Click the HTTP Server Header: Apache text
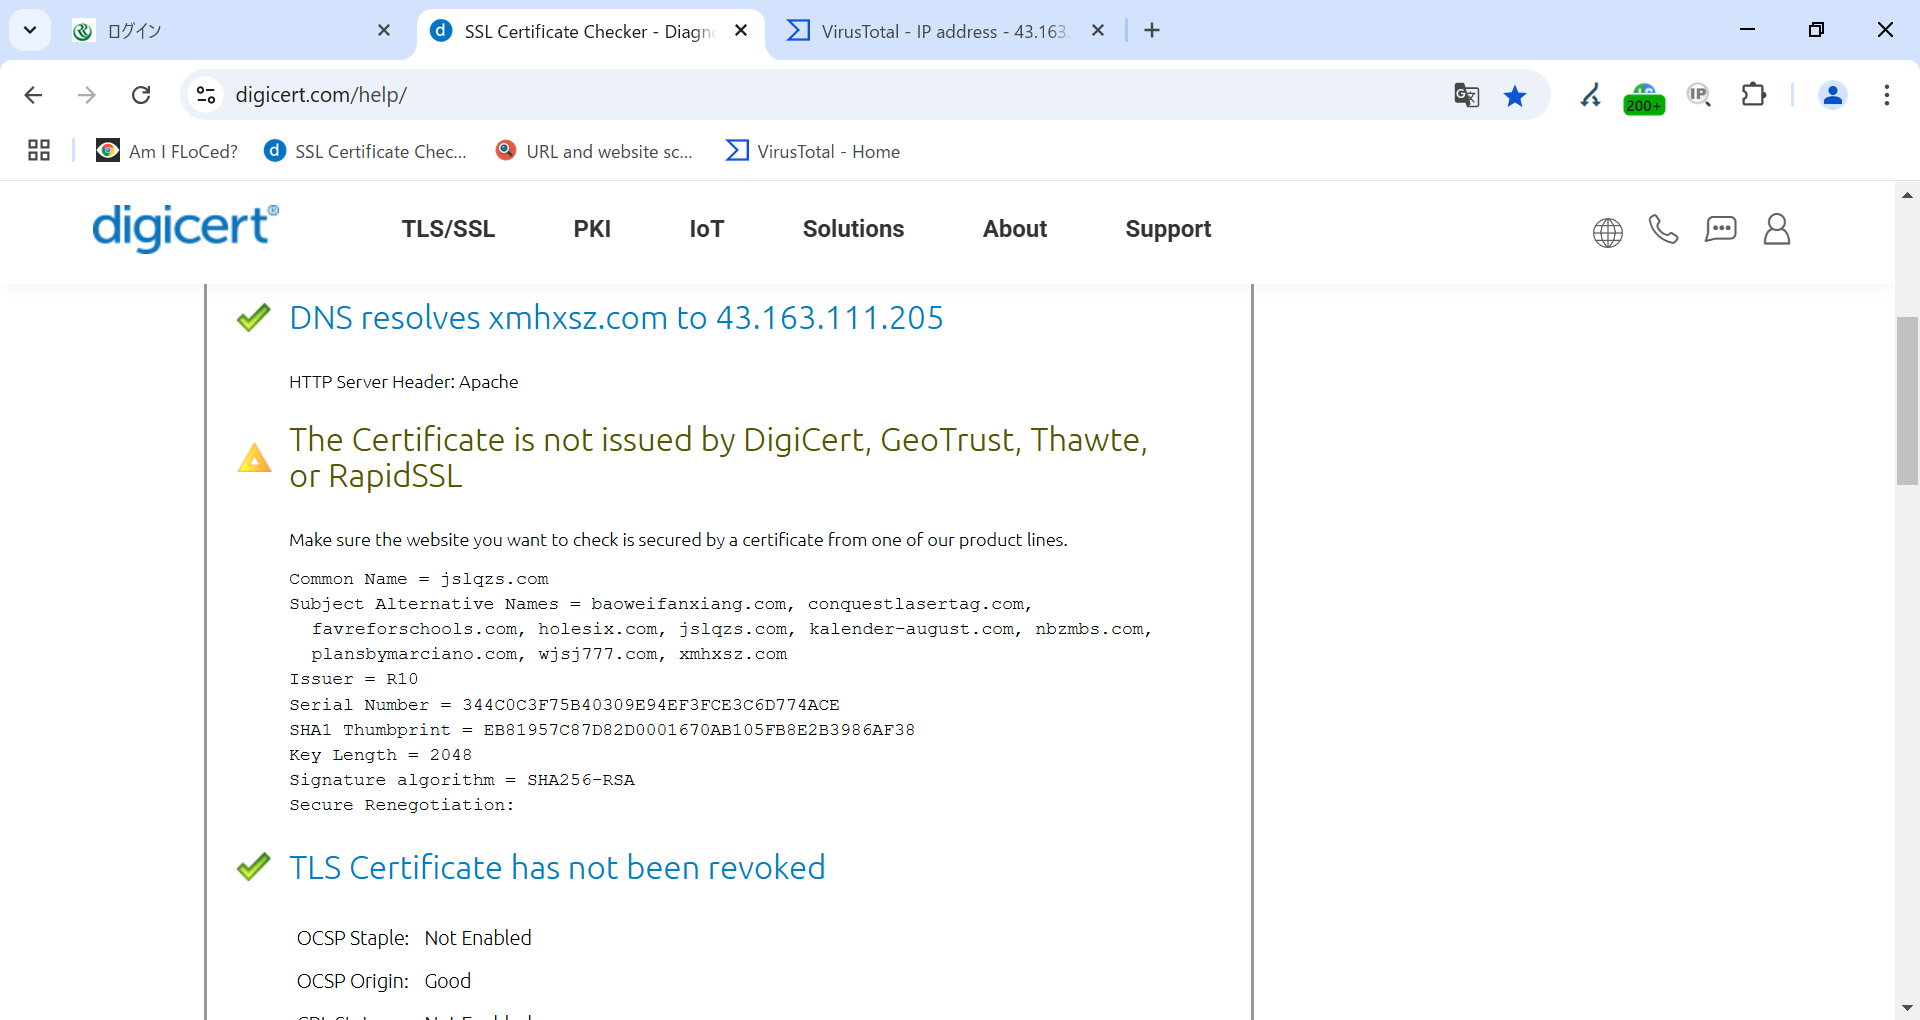This screenshot has width=1920, height=1020. (404, 382)
